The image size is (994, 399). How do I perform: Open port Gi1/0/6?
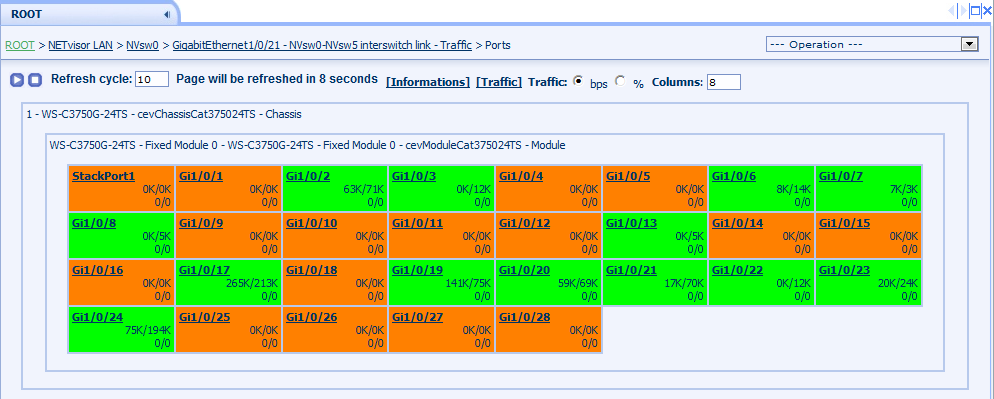pyautogui.click(x=734, y=176)
